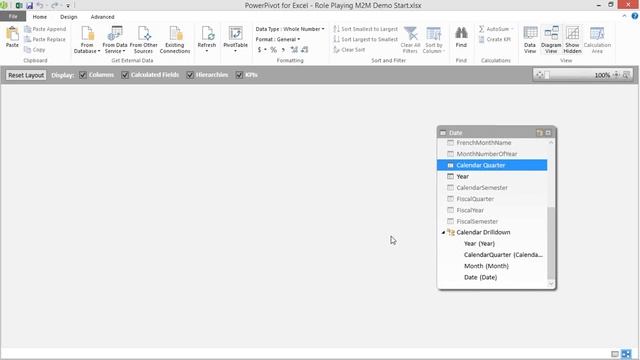Select the FiscalQuarter column
Viewport: 640px width, 360px height.
[x=492, y=199]
